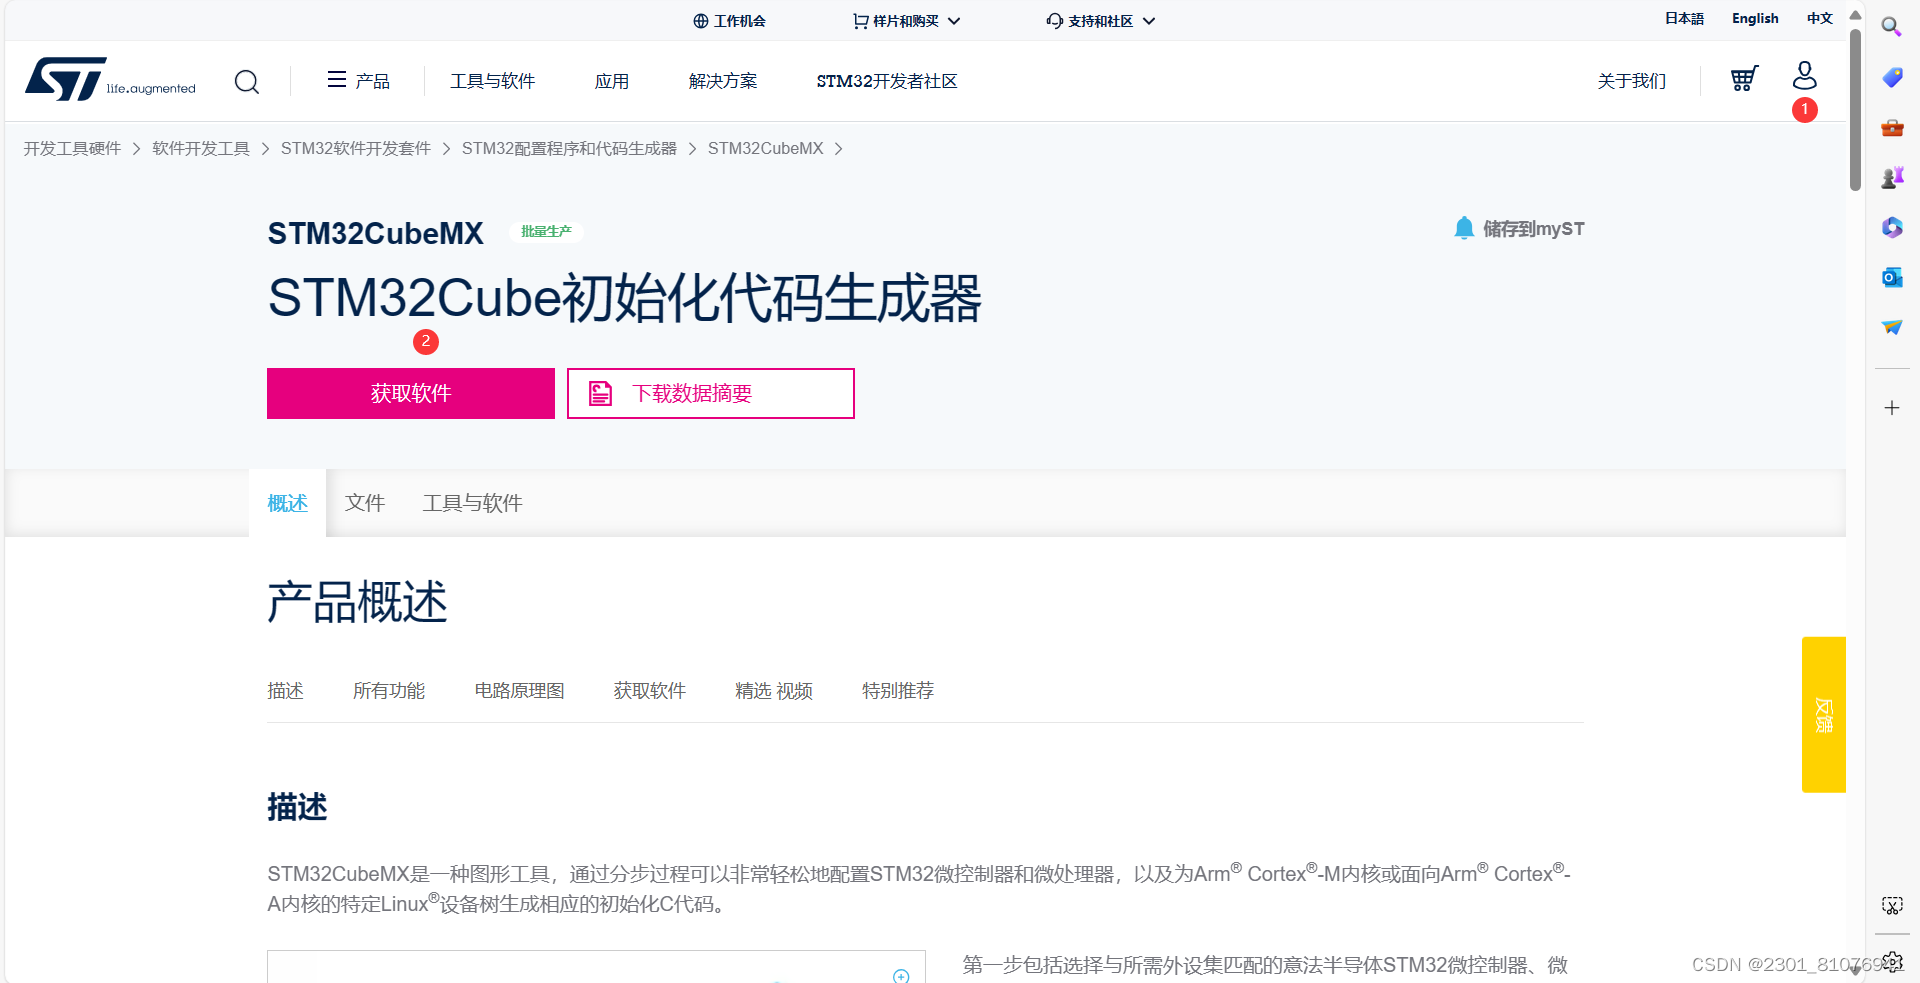The image size is (1920, 983).
Task: Click the sidebar screenshot icon
Action: pos(1892,906)
